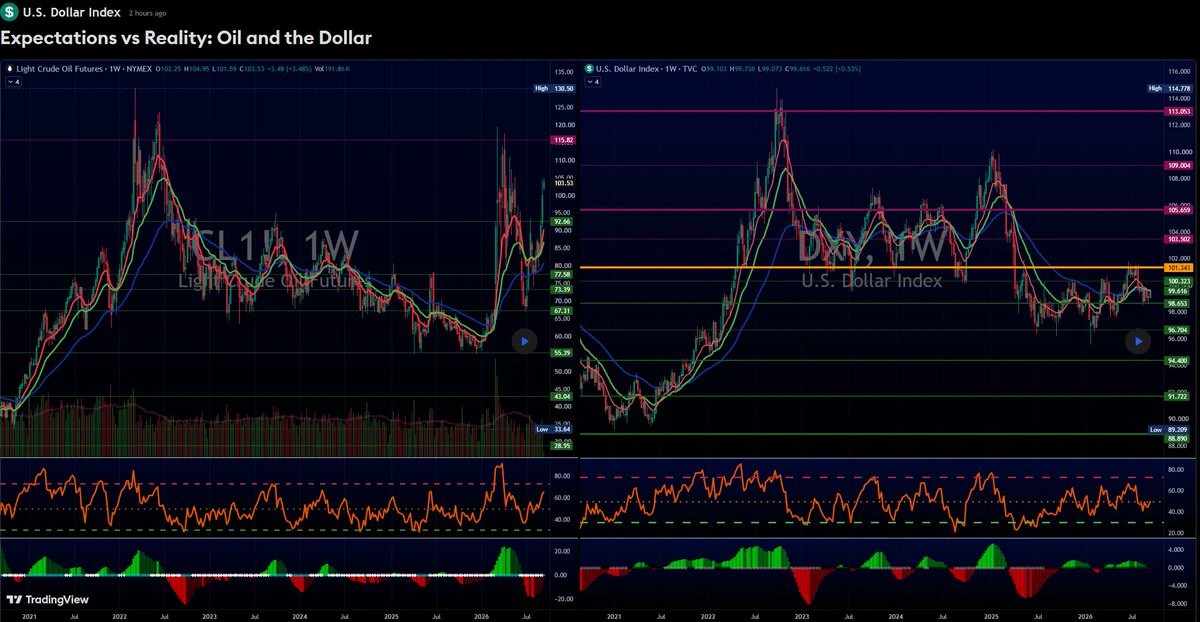The height and width of the screenshot is (622, 1200).
Task: Click the 113.053 pink price label
Action: click(x=1180, y=111)
